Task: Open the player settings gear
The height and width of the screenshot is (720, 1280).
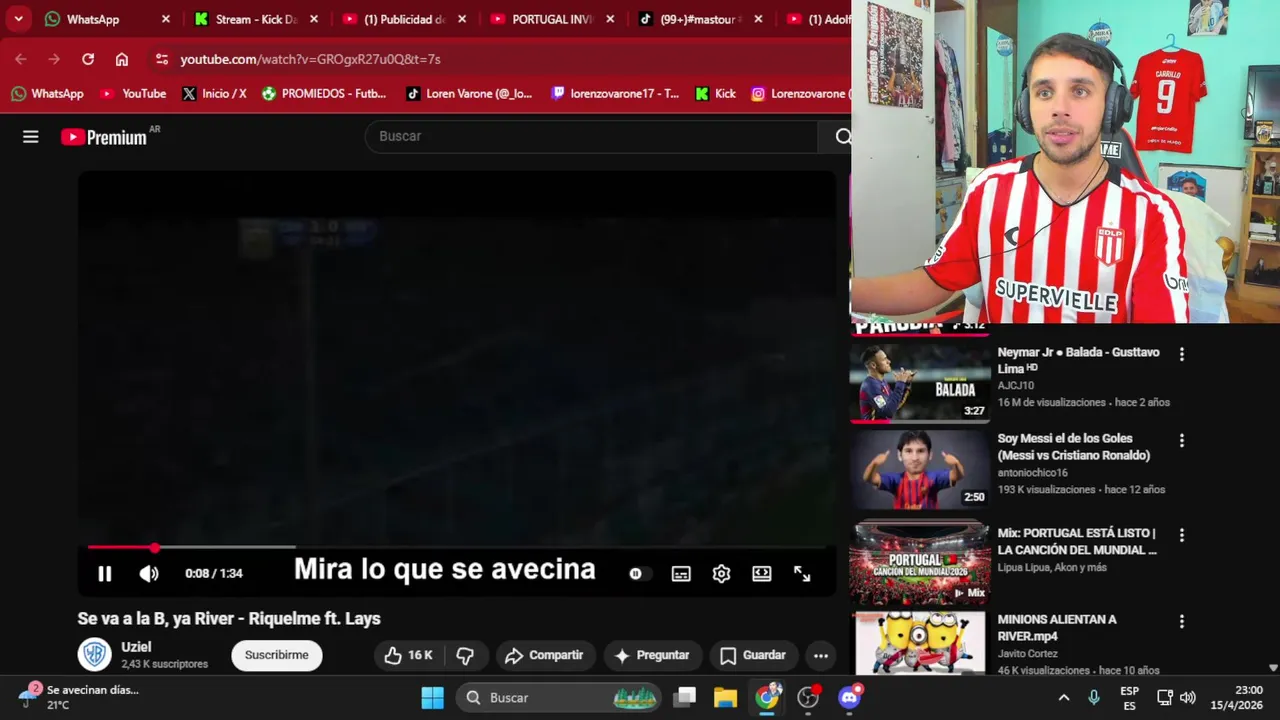Action: 721,573
